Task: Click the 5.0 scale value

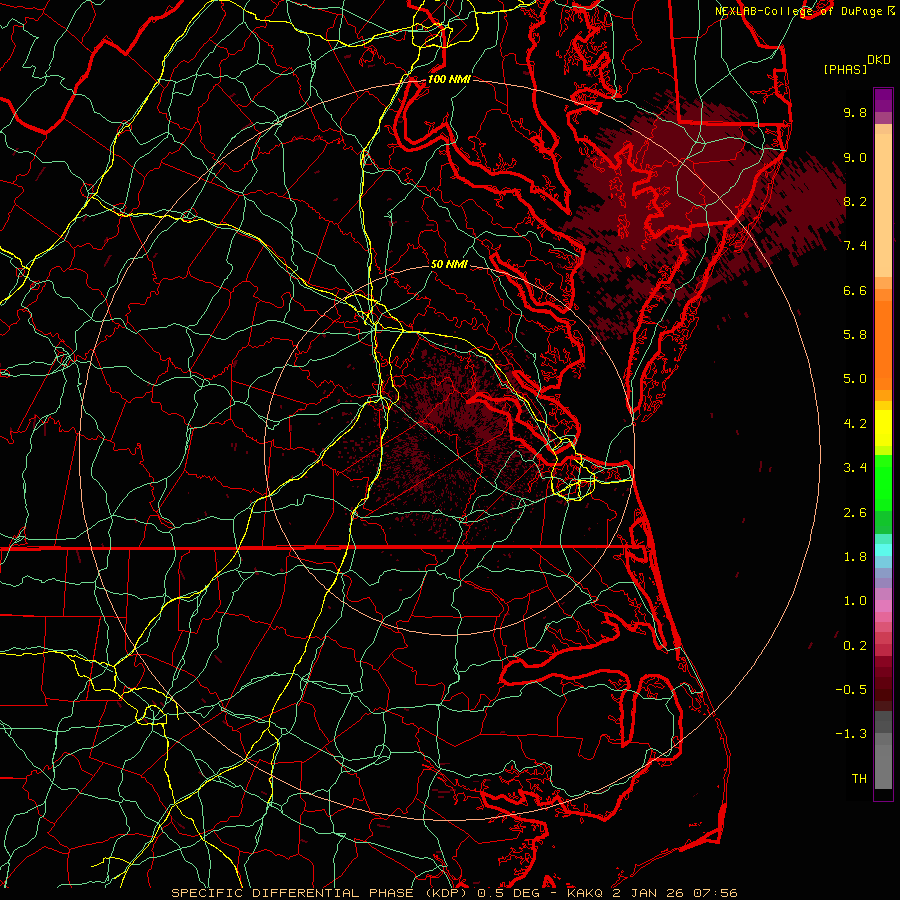Action: pyautogui.click(x=855, y=379)
